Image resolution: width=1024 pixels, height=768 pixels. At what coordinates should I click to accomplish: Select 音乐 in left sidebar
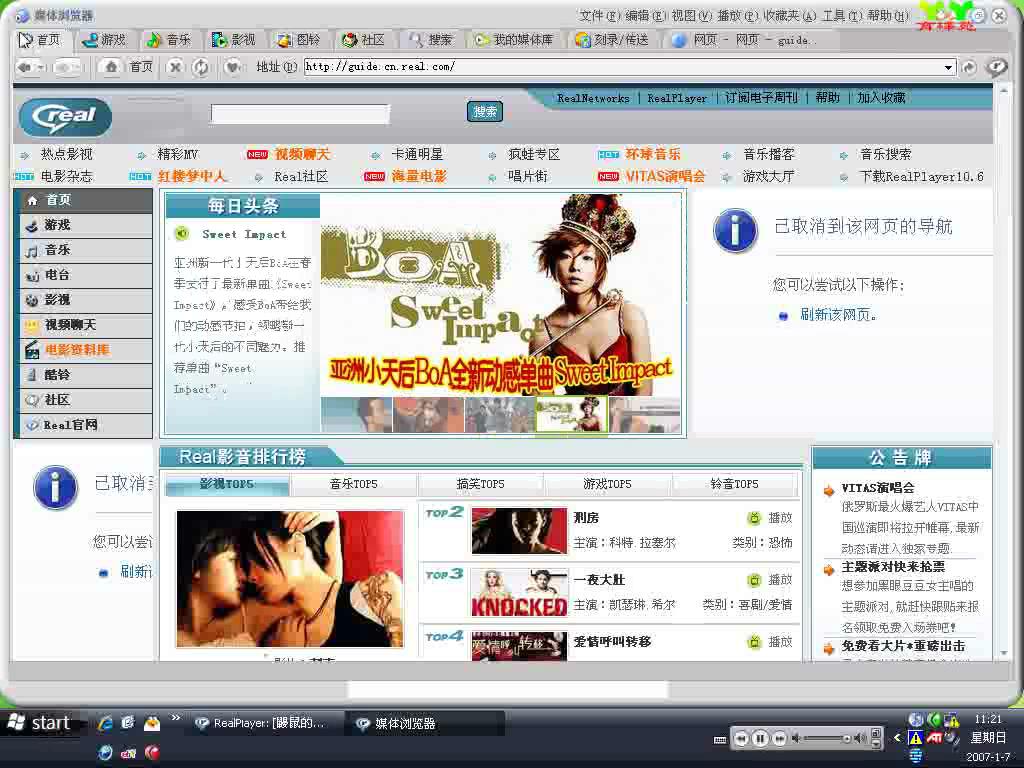pyautogui.click(x=84, y=250)
